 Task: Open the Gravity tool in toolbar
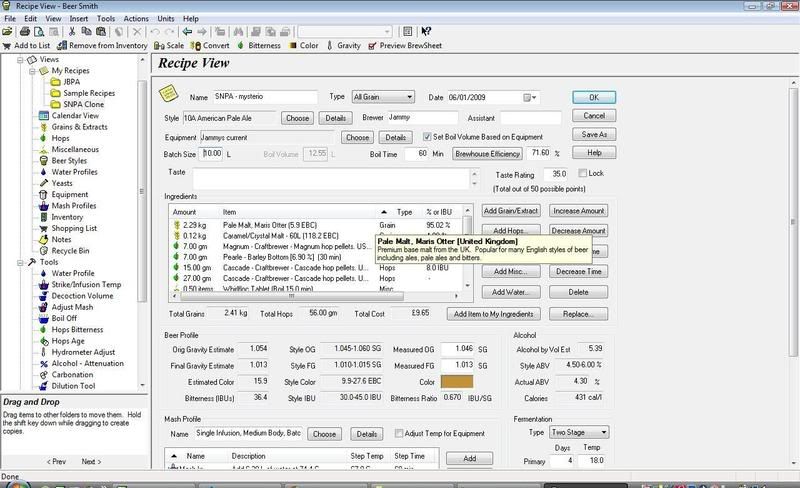[x=344, y=45]
